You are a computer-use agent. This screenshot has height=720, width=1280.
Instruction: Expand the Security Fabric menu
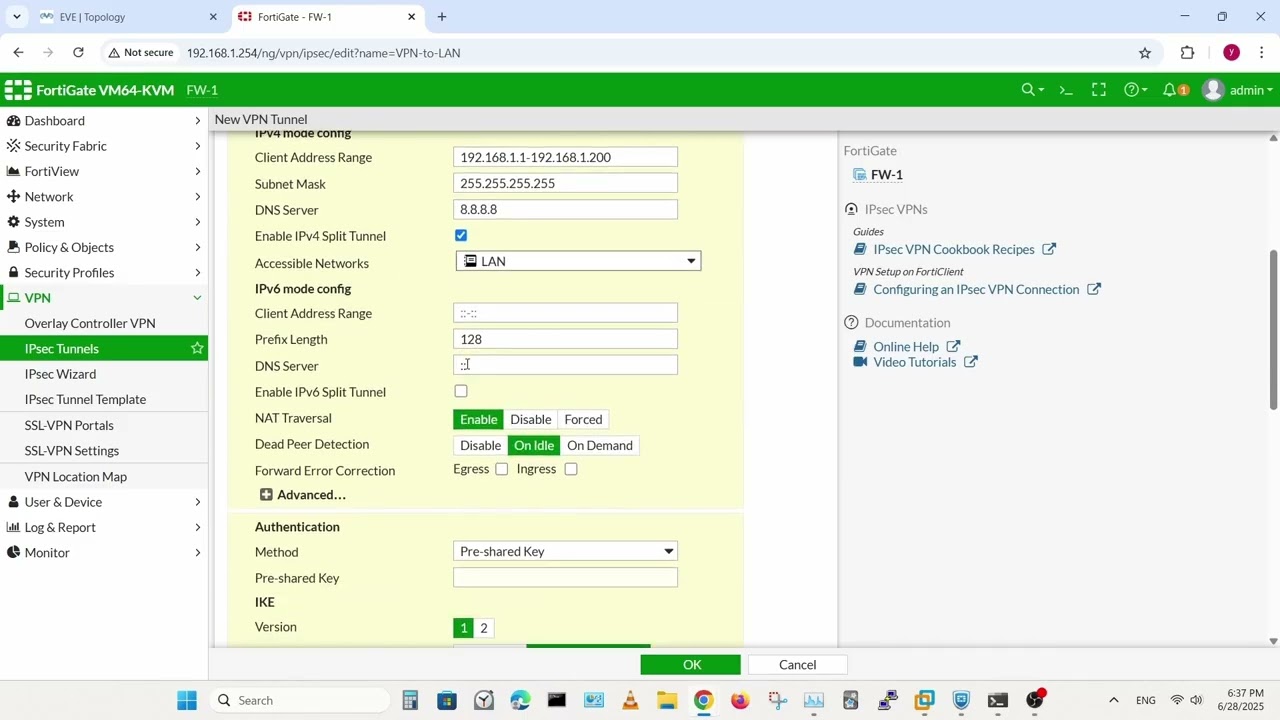coord(104,146)
